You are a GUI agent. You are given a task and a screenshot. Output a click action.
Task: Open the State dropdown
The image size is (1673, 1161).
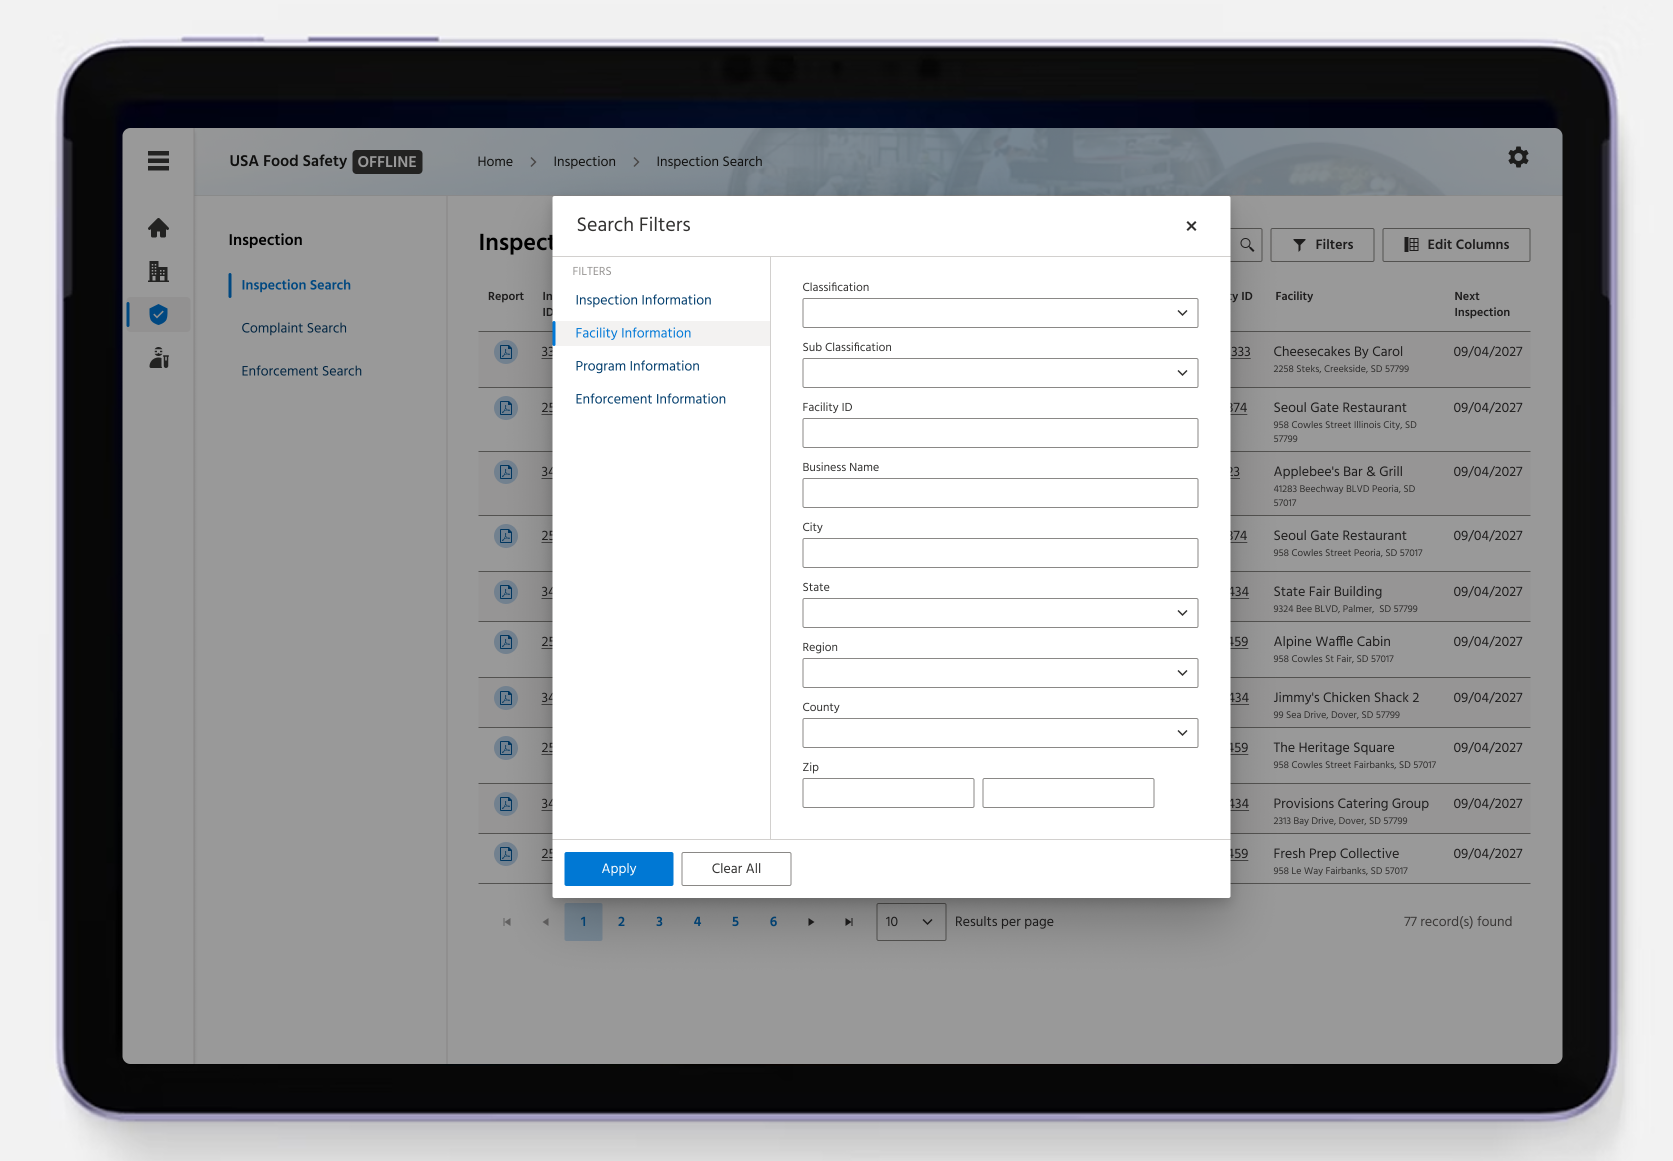1000,613
